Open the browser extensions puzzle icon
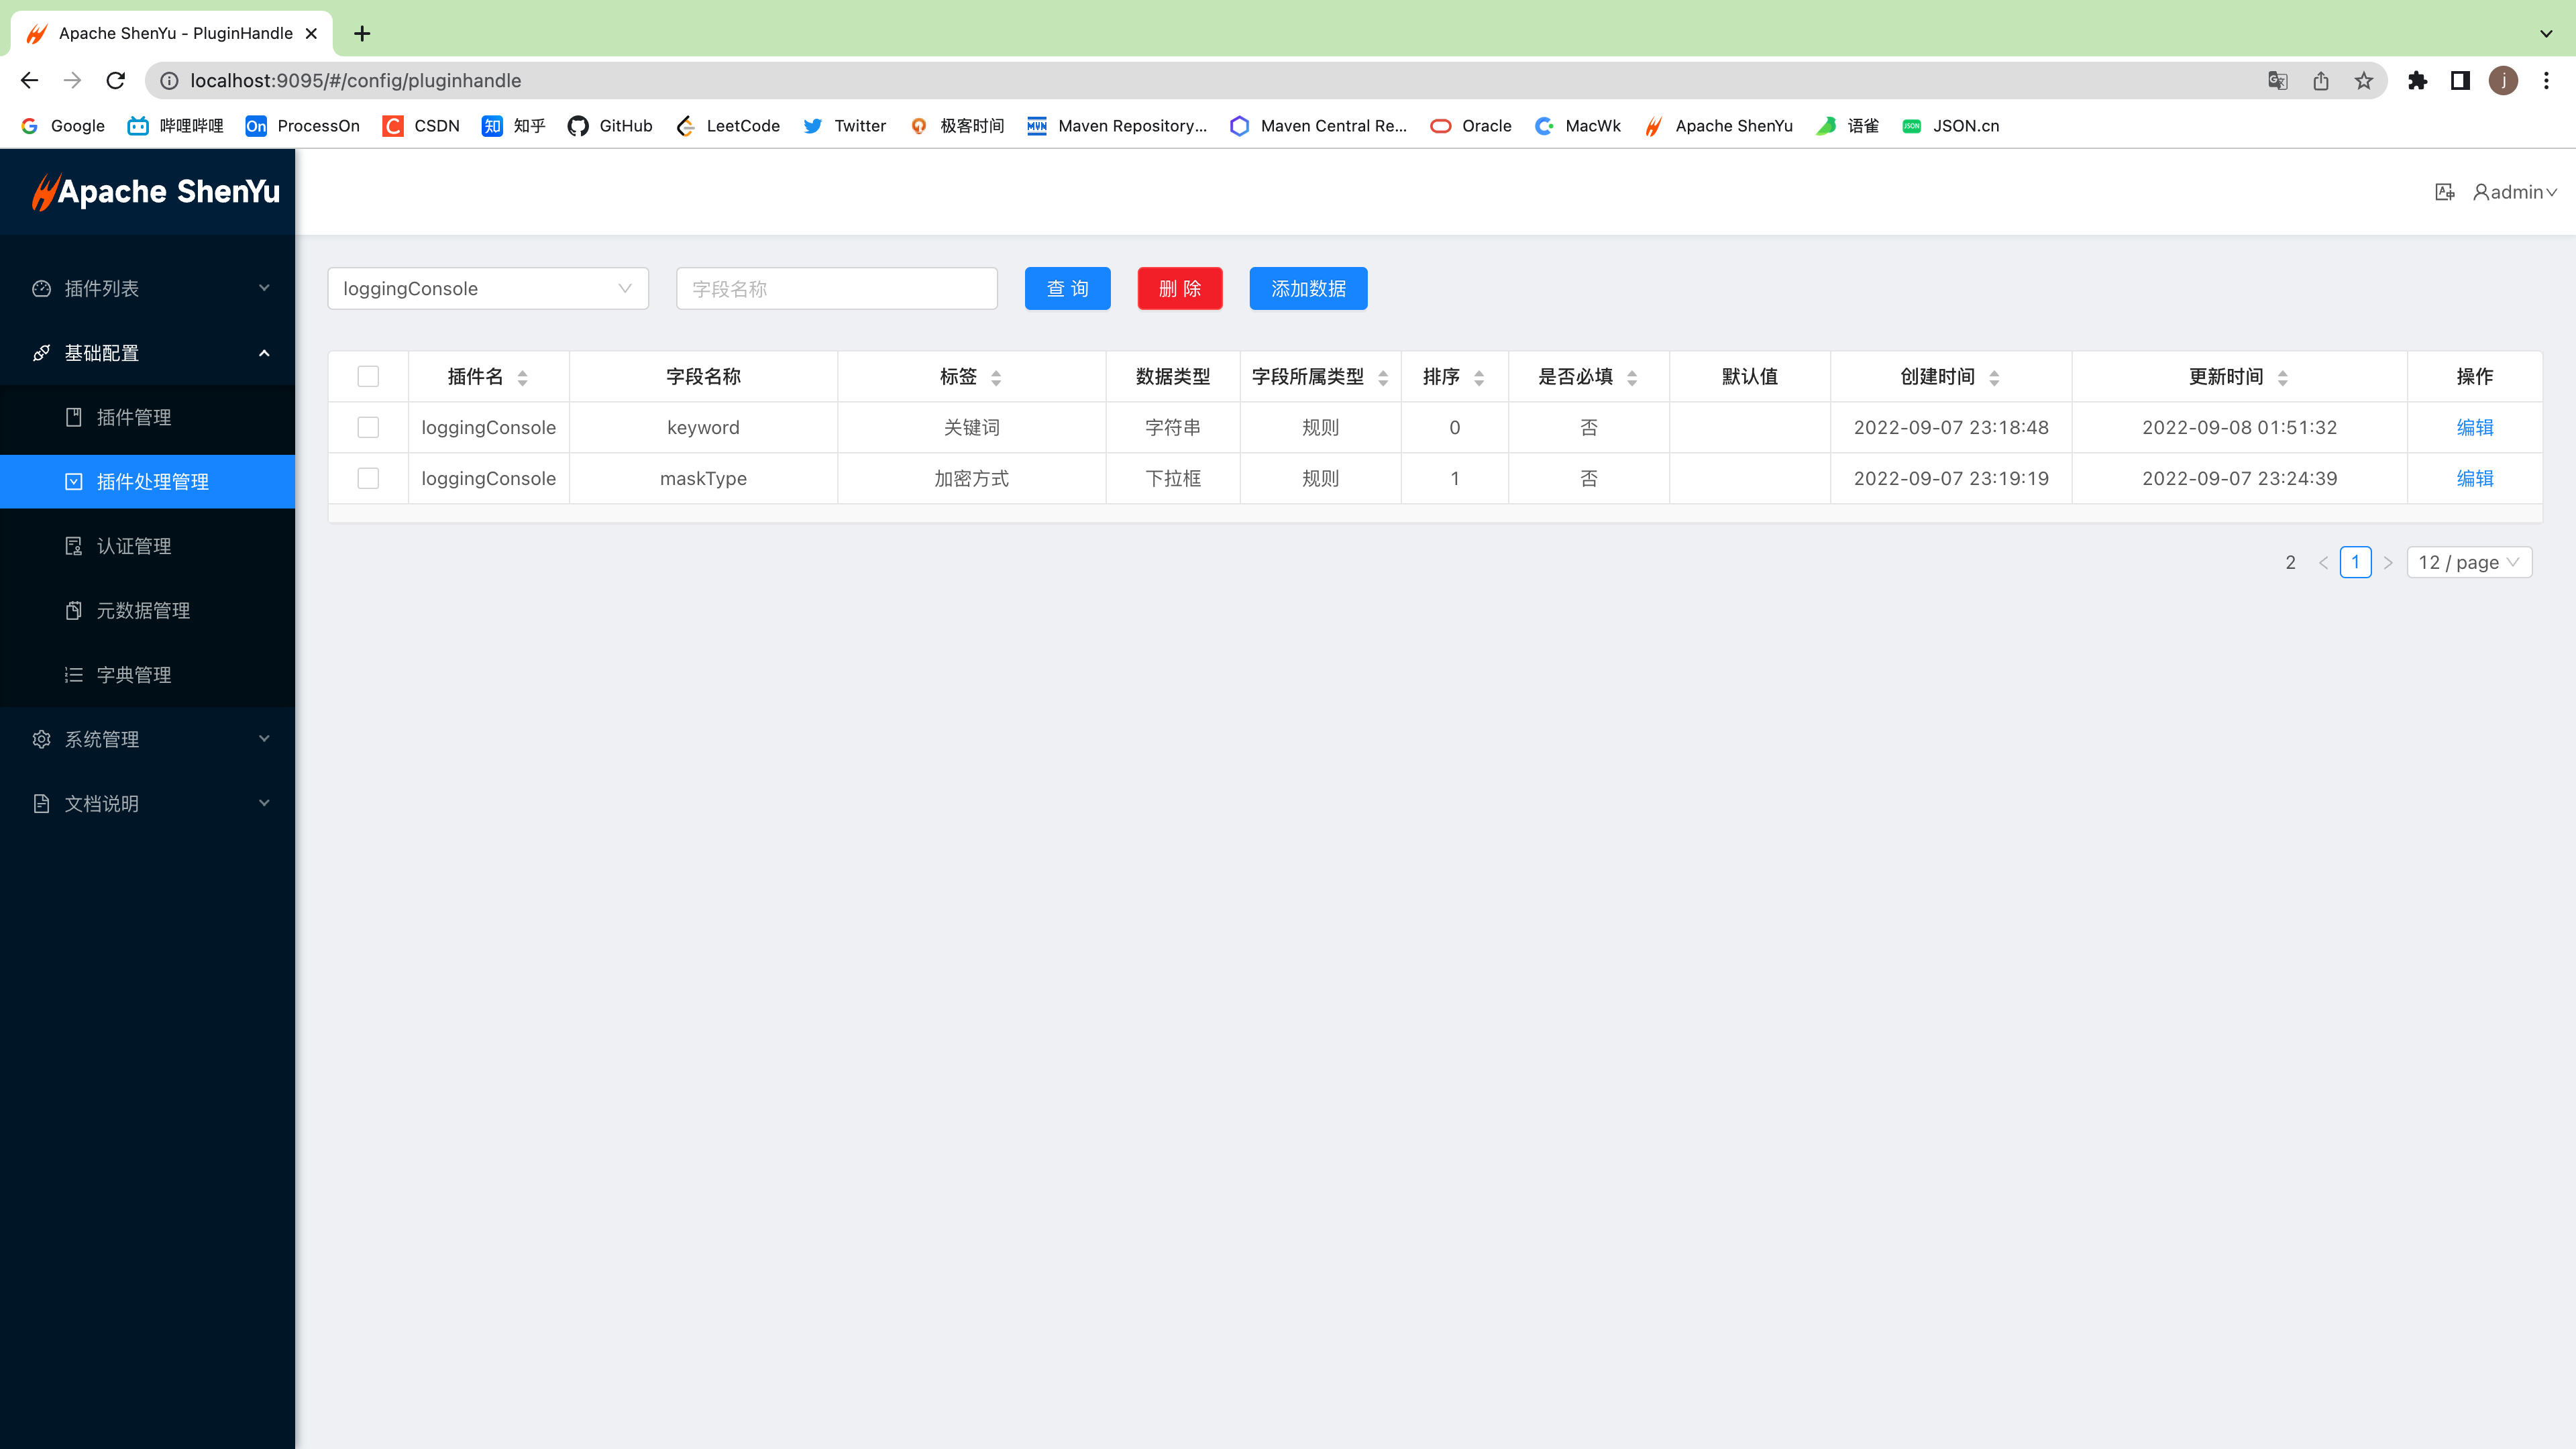This screenshot has width=2576, height=1449. 2417,81
